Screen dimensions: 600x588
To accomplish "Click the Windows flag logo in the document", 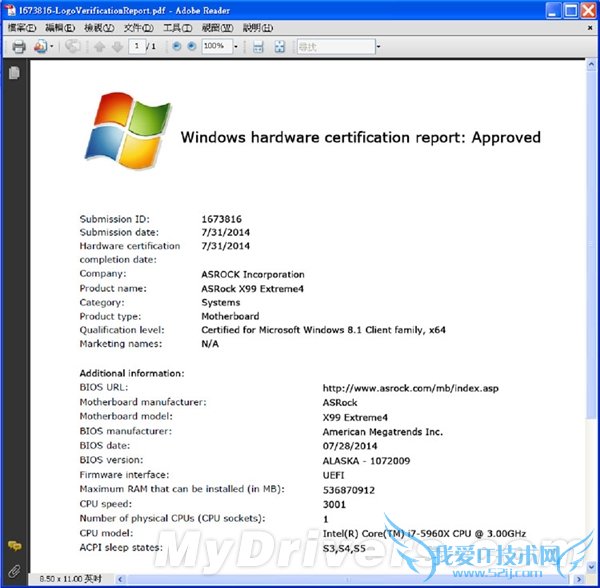I will pos(128,130).
